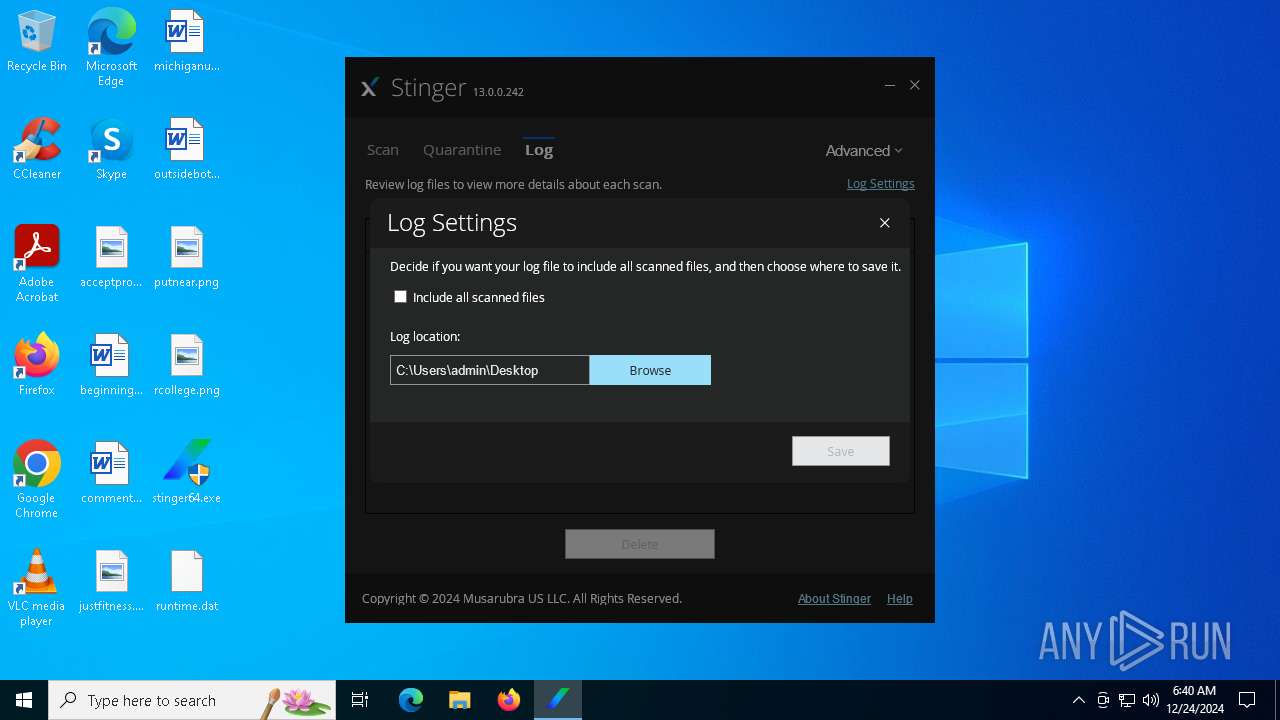The height and width of the screenshot is (720, 1280).
Task: Open the Recycle Bin desktop icon
Action: point(37,42)
